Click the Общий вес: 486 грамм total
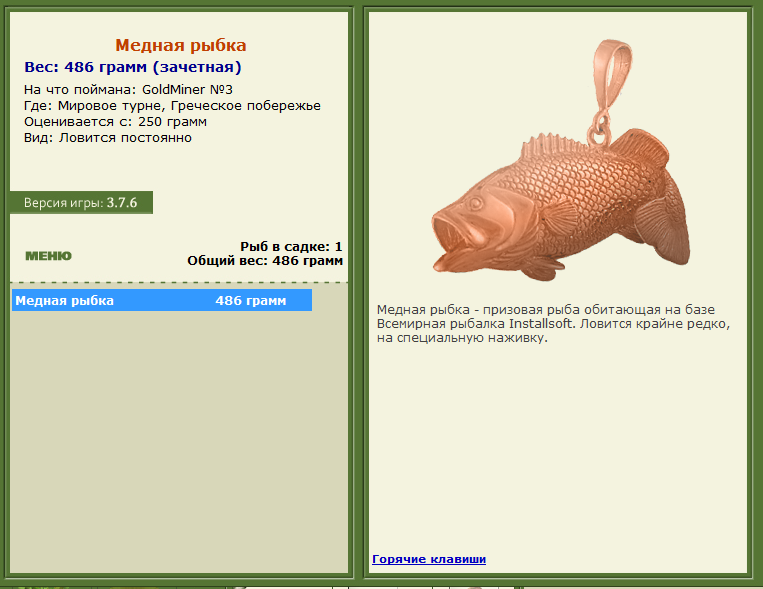This screenshot has height=589, width=763. [x=265, y=261]
